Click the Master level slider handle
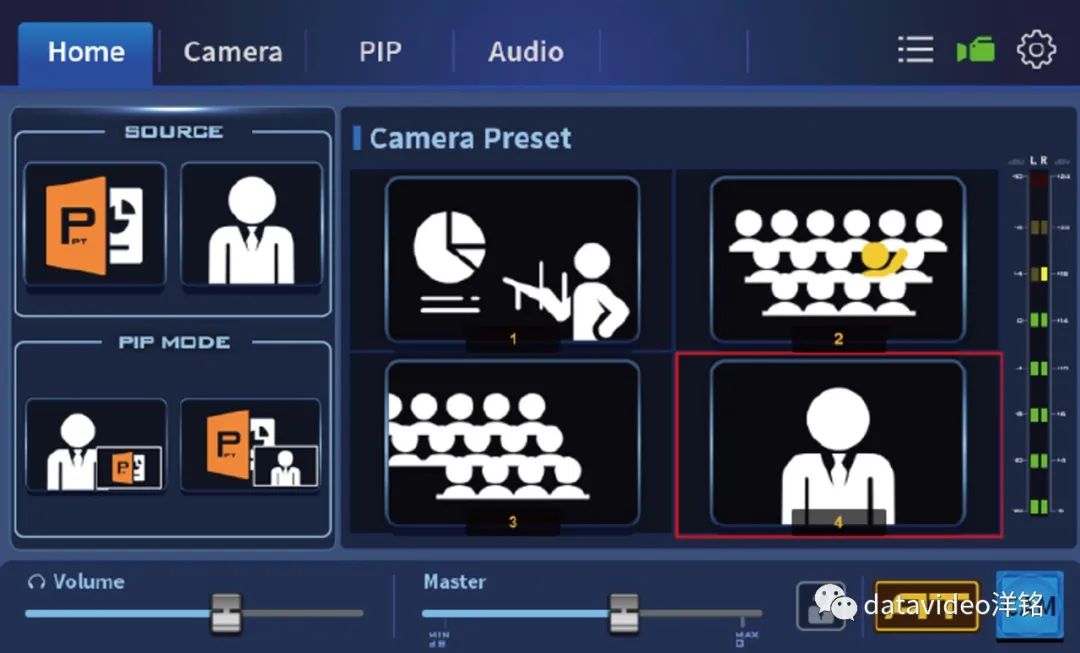 tap(624, 613)
